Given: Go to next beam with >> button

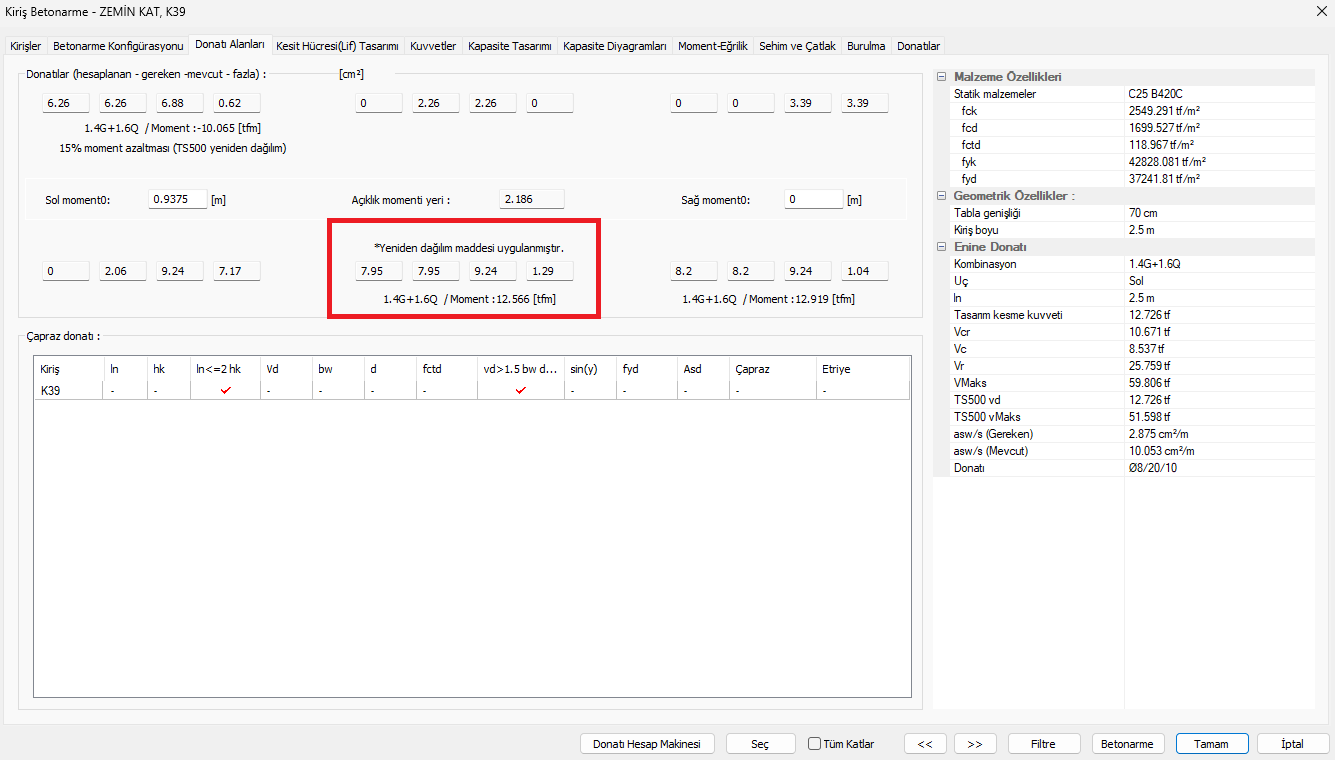Looking at the screenshot, I should tap(975, 744).
